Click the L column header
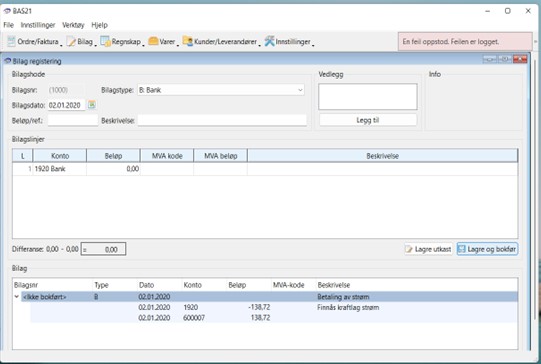The width and height of the screenshot is (541, 364). click(x=23, y=156)
